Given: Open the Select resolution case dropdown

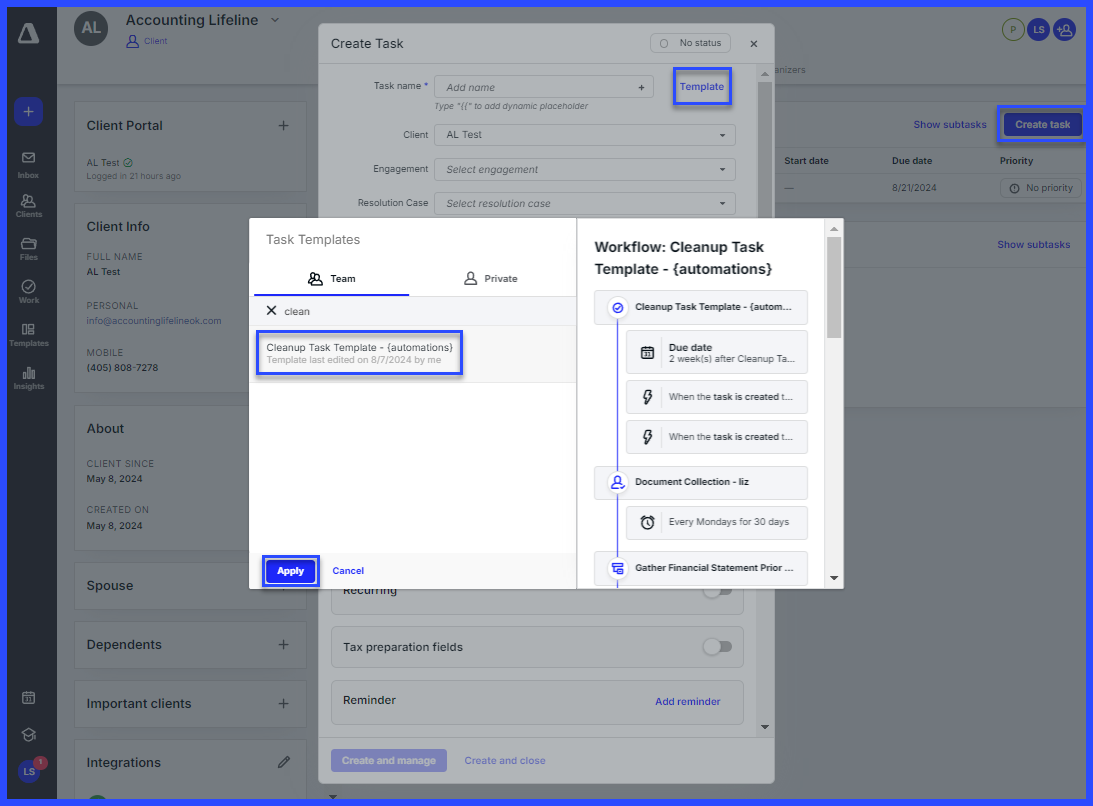Looking at the screenshot, I should [x=584, y=204].
